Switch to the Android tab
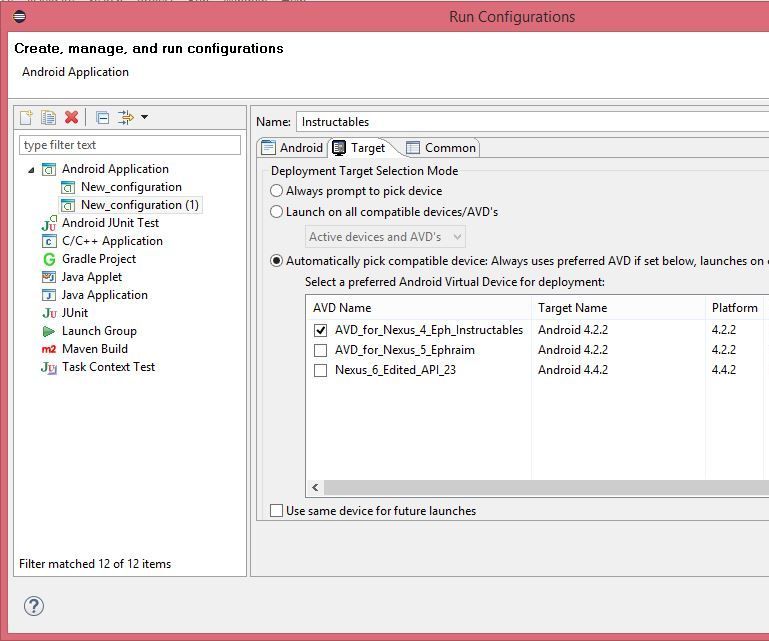Screen dimensions: 769x641 coord(292,148)
